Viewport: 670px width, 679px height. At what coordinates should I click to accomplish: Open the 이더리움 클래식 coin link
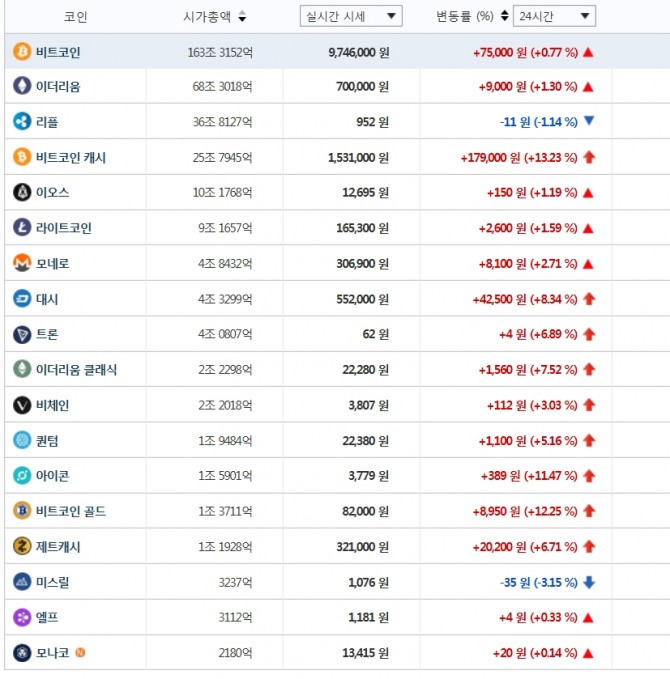coord(76,370)
